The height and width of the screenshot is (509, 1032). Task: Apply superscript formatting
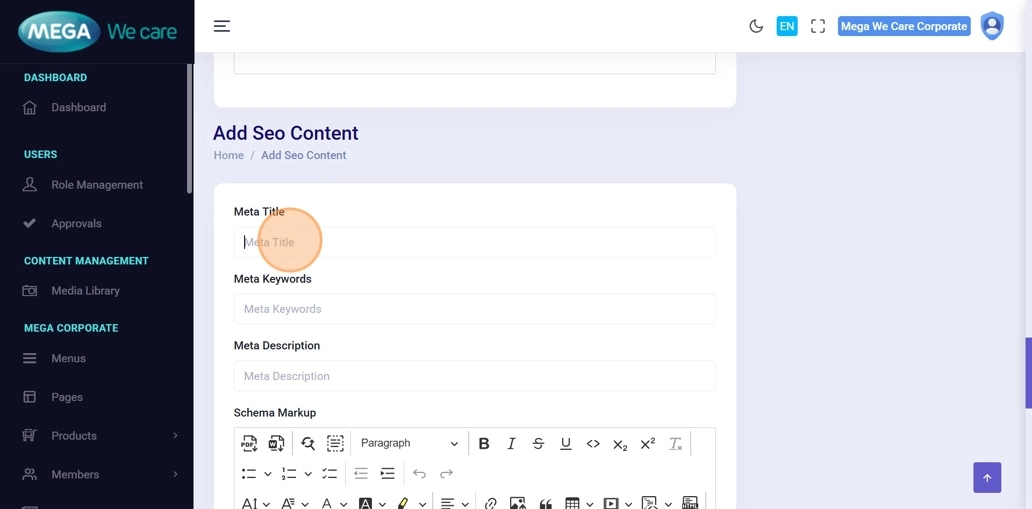647,443
